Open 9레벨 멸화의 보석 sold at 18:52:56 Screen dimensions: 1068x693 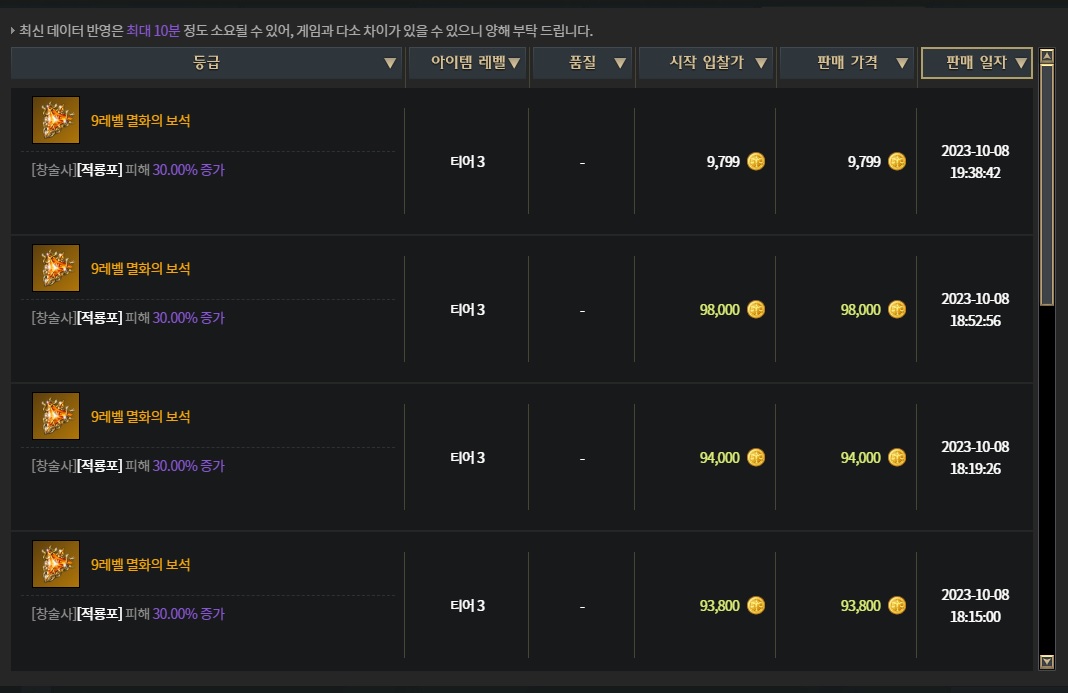[140, 269]
